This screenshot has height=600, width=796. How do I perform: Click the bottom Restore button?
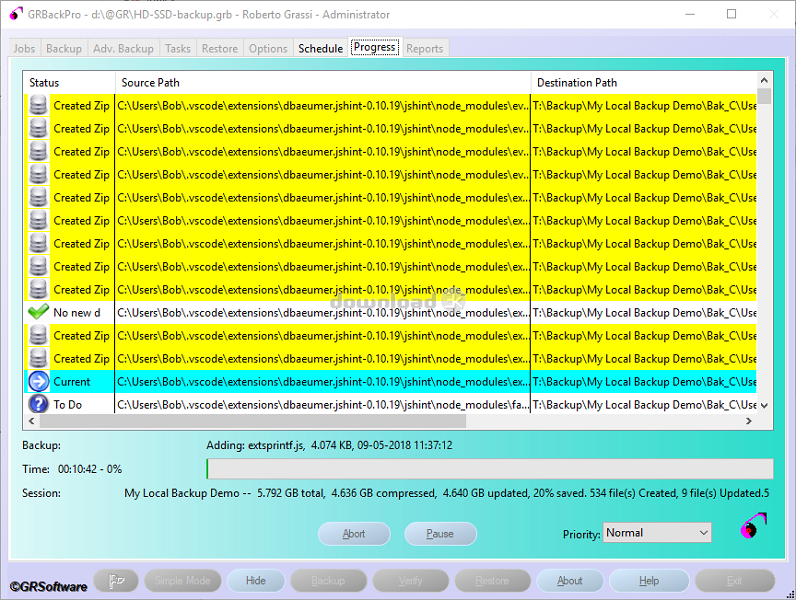coord(492,580)
